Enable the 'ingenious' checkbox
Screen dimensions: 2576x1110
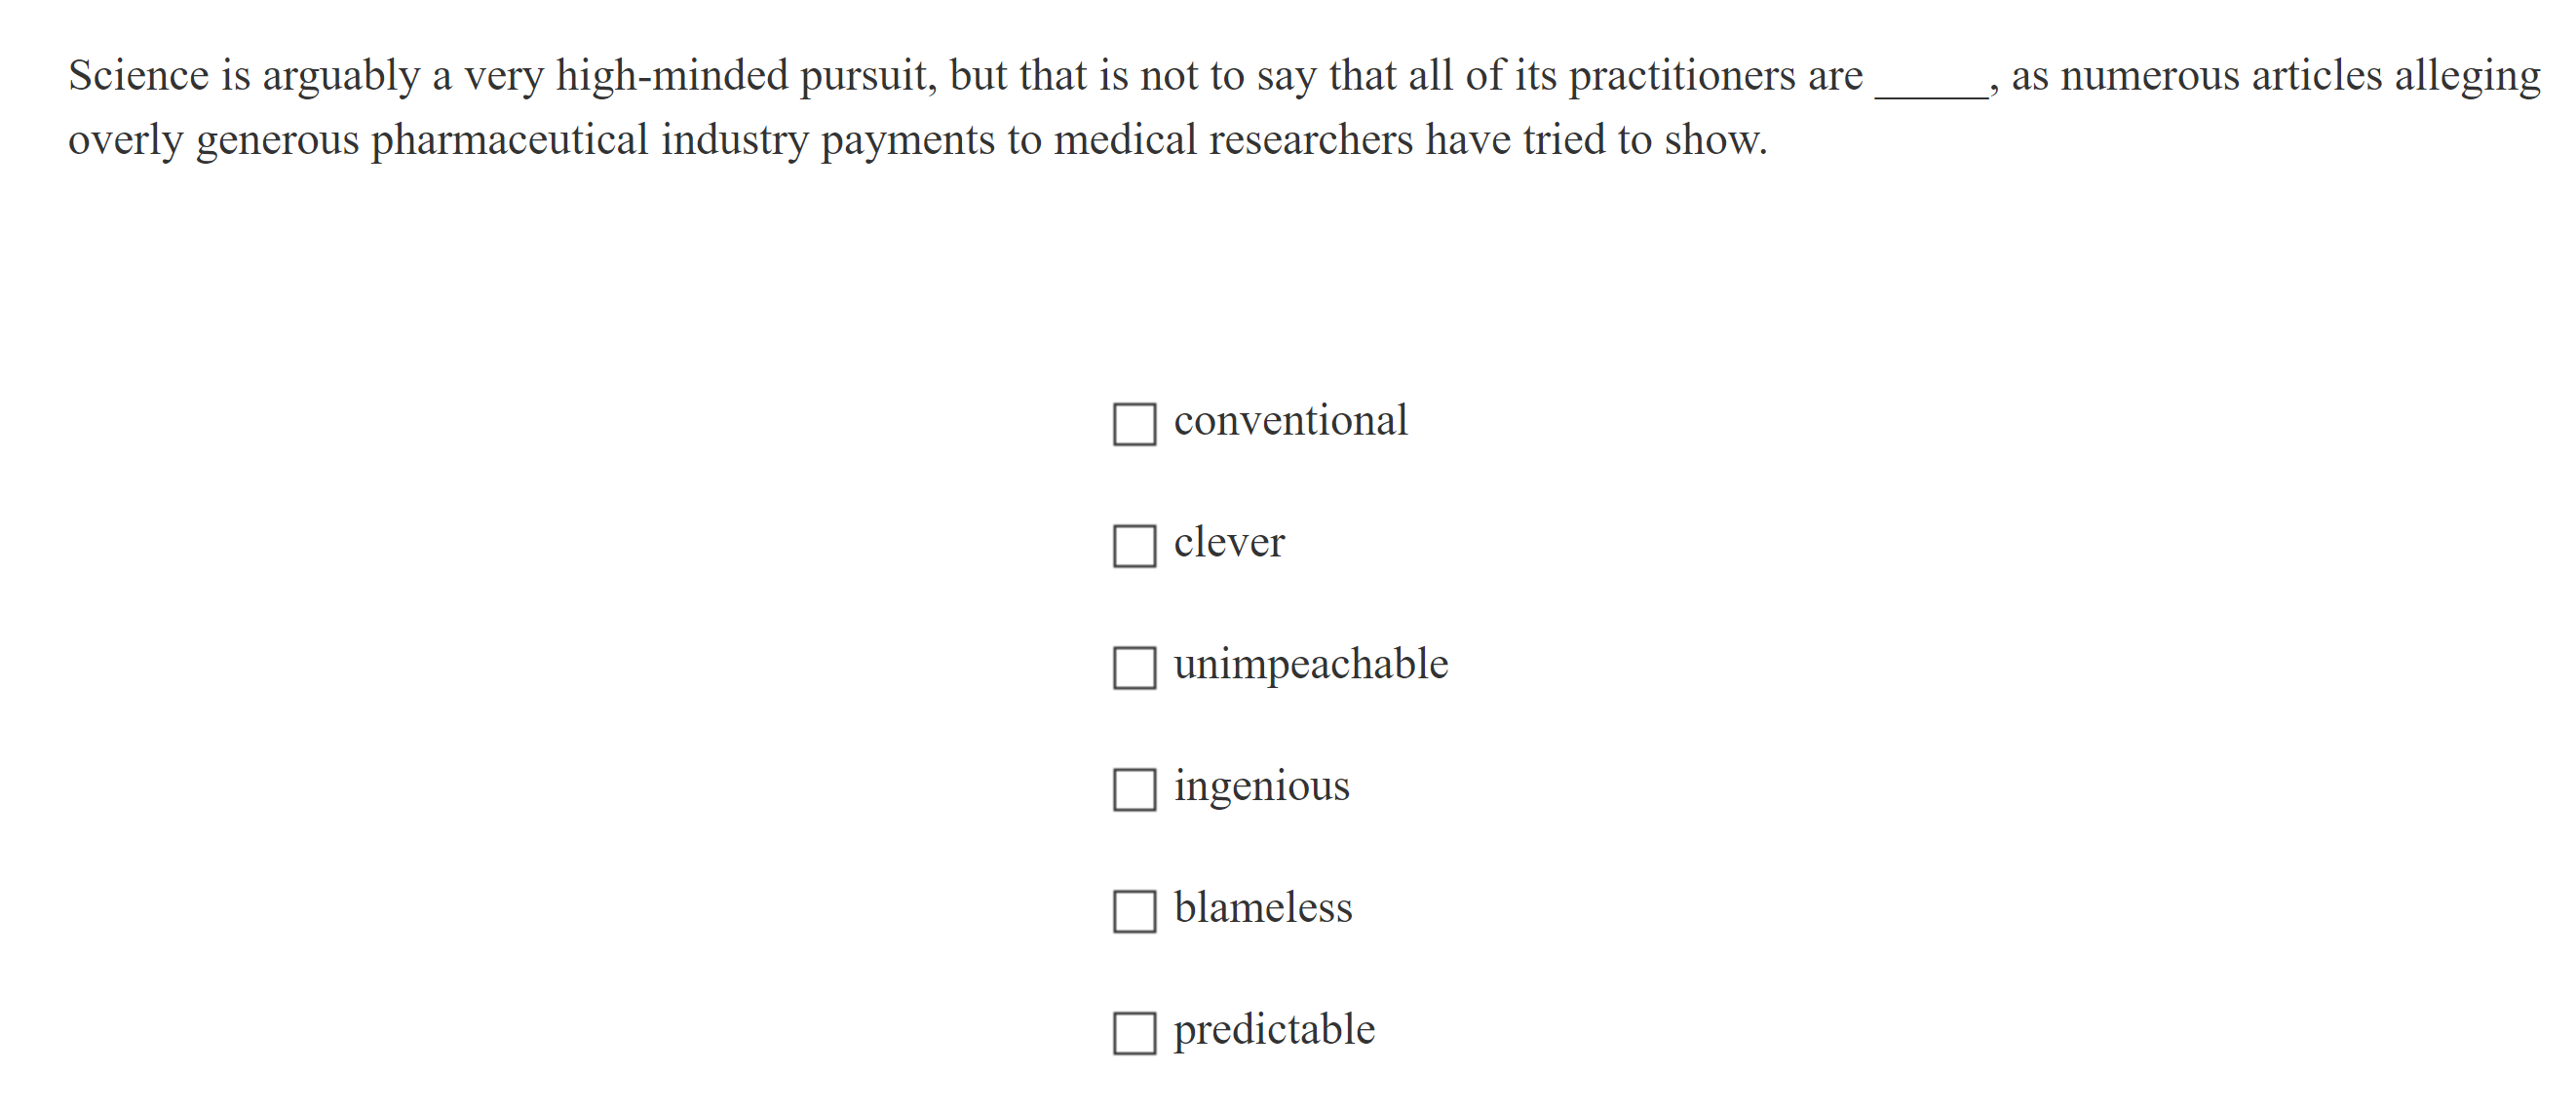1134,789
